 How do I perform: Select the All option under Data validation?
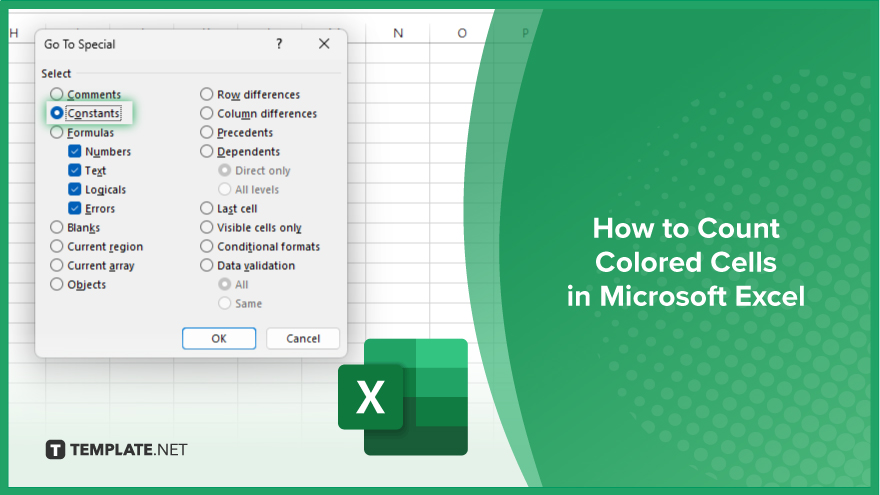tap(224, 284)
